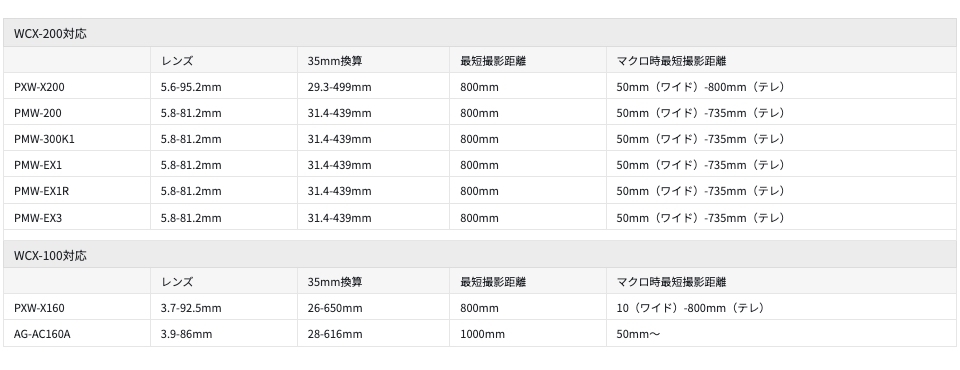Click the 50mm〜 macro distance cell
Viewport: 960px width, 370px height.
point(782,333)
